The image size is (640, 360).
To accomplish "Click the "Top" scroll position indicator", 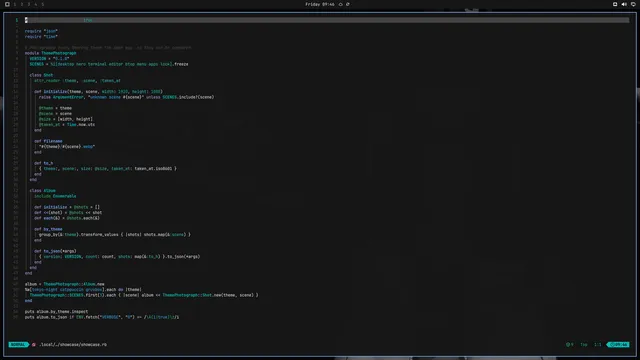I will point(584,344).
